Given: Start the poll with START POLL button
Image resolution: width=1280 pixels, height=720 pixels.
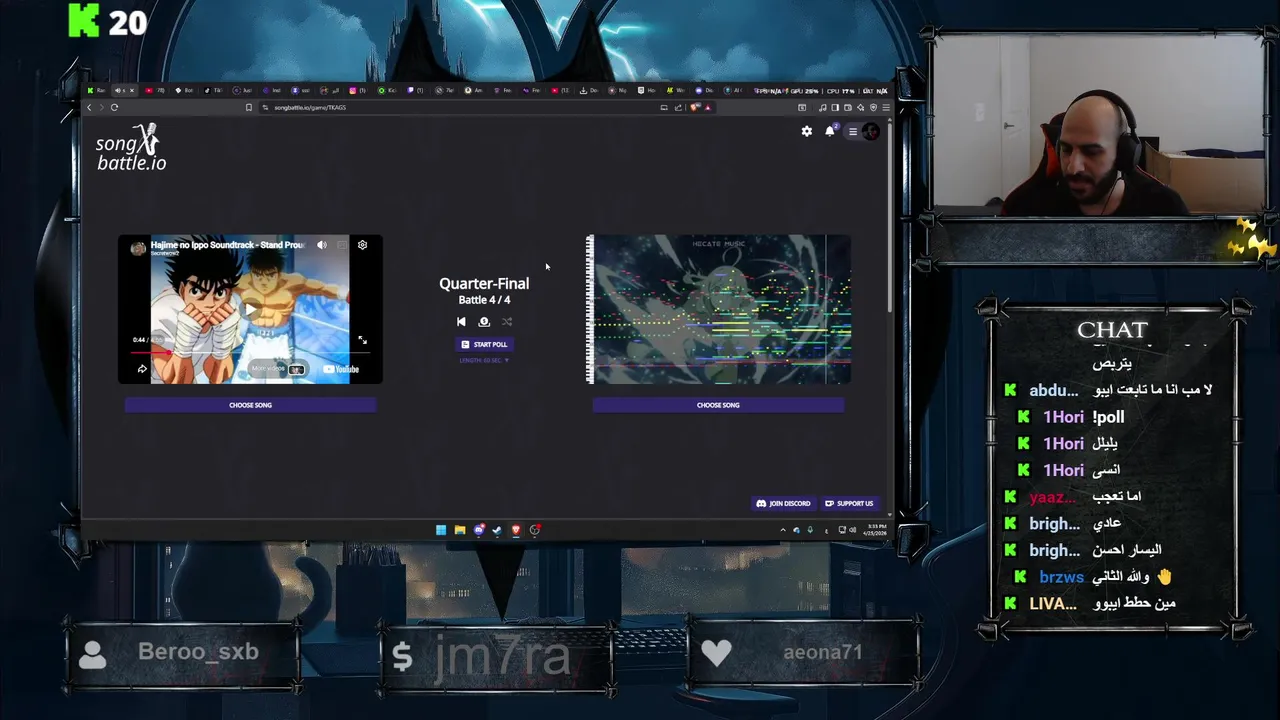Looking at the screenshot, I should click(x=484, y=344).
